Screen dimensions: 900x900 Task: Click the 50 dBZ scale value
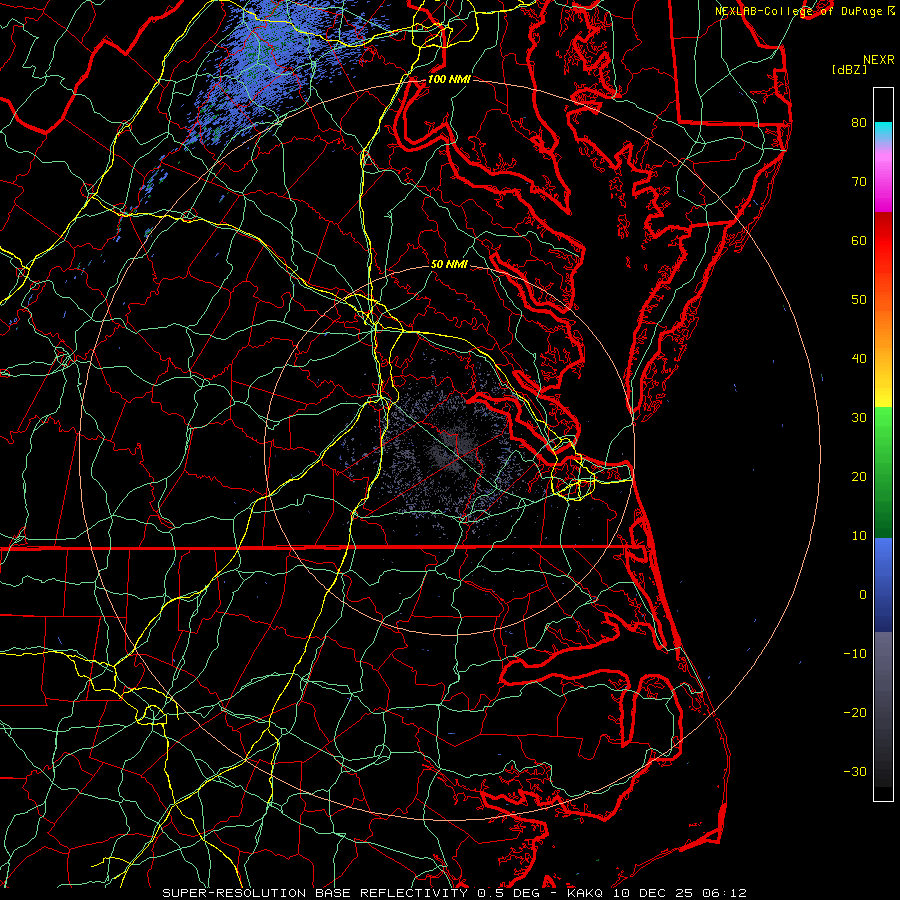859,300
